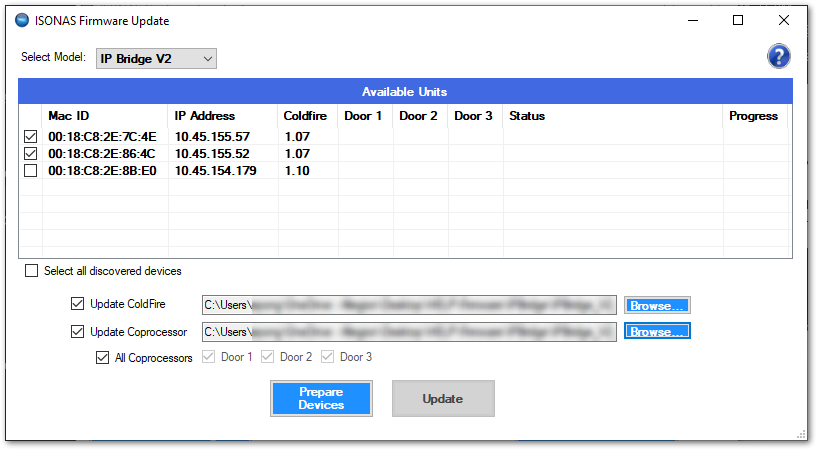817x450 pixels.
Task: Open the Select Model dropdown
Action: [x=156, y=58]
